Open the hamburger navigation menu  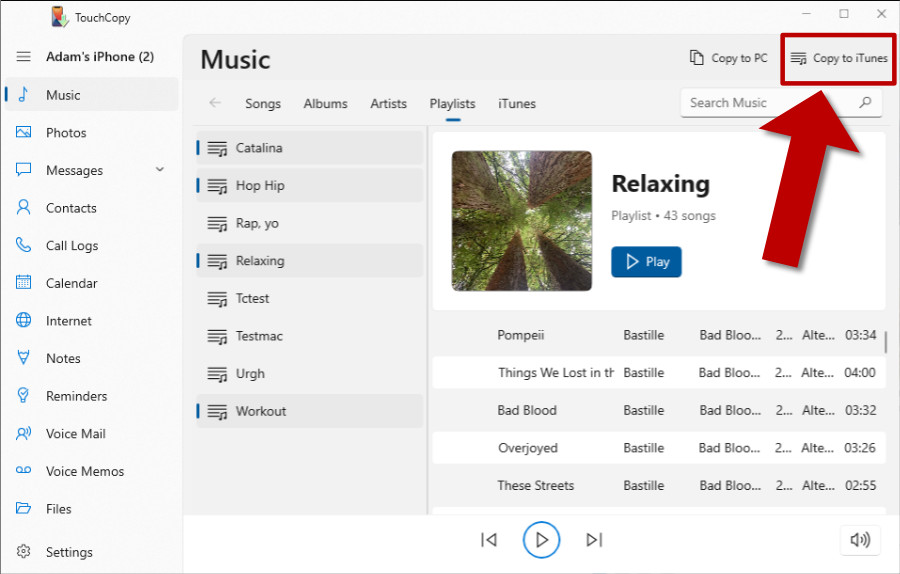pos(24,56)
